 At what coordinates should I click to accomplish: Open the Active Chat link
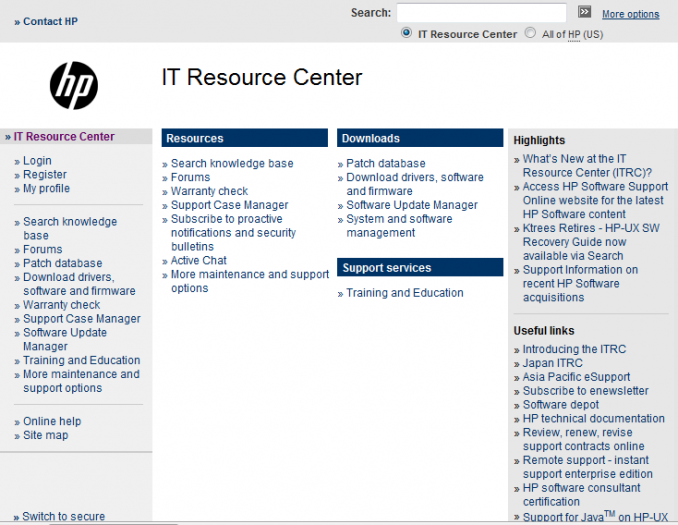click(x=198, y=260)
